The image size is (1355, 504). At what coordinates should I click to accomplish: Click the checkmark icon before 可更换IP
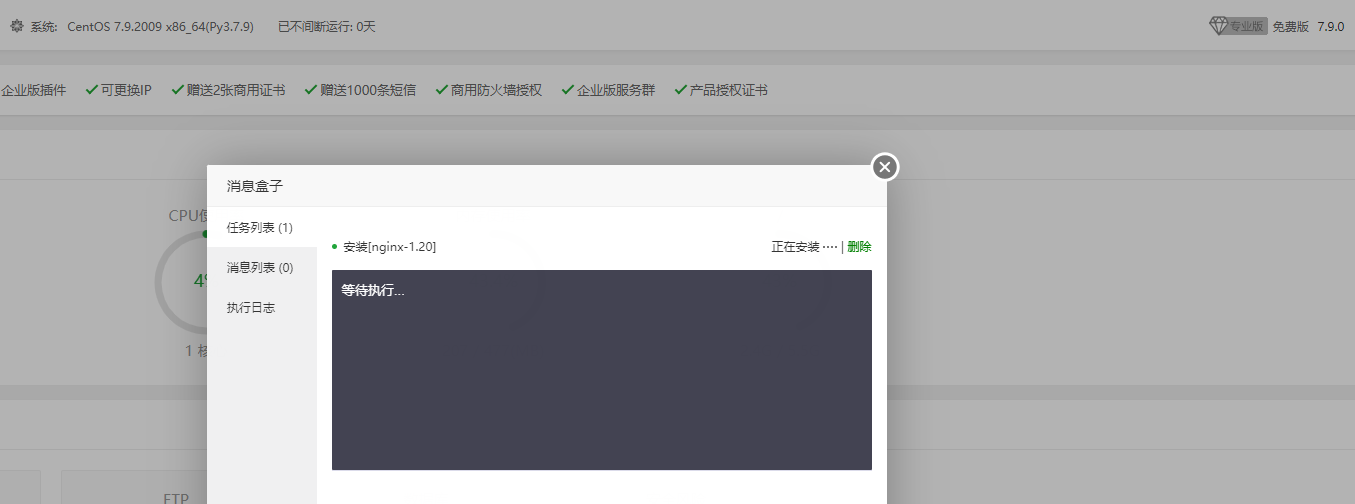tap(91, 90)
